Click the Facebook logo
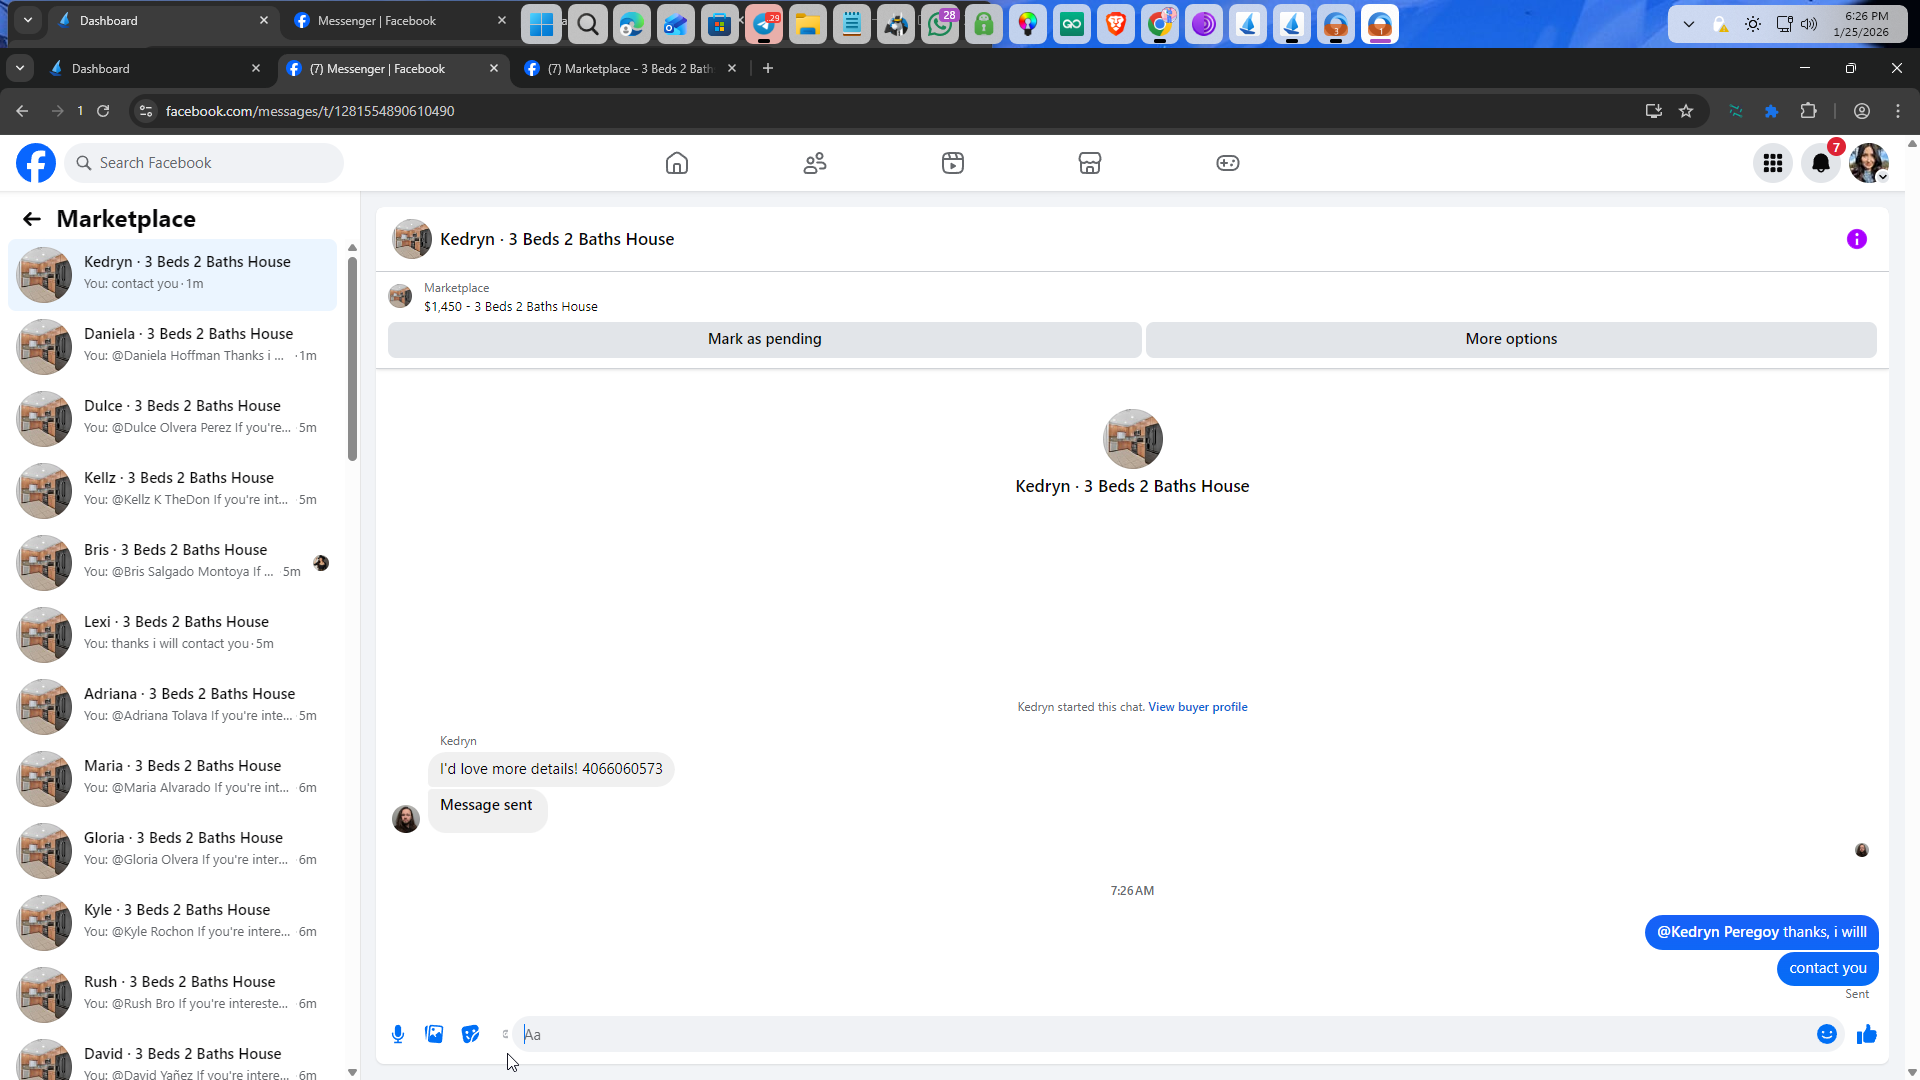This screenshot has width=1920, height=1080. tap(36, 163)
